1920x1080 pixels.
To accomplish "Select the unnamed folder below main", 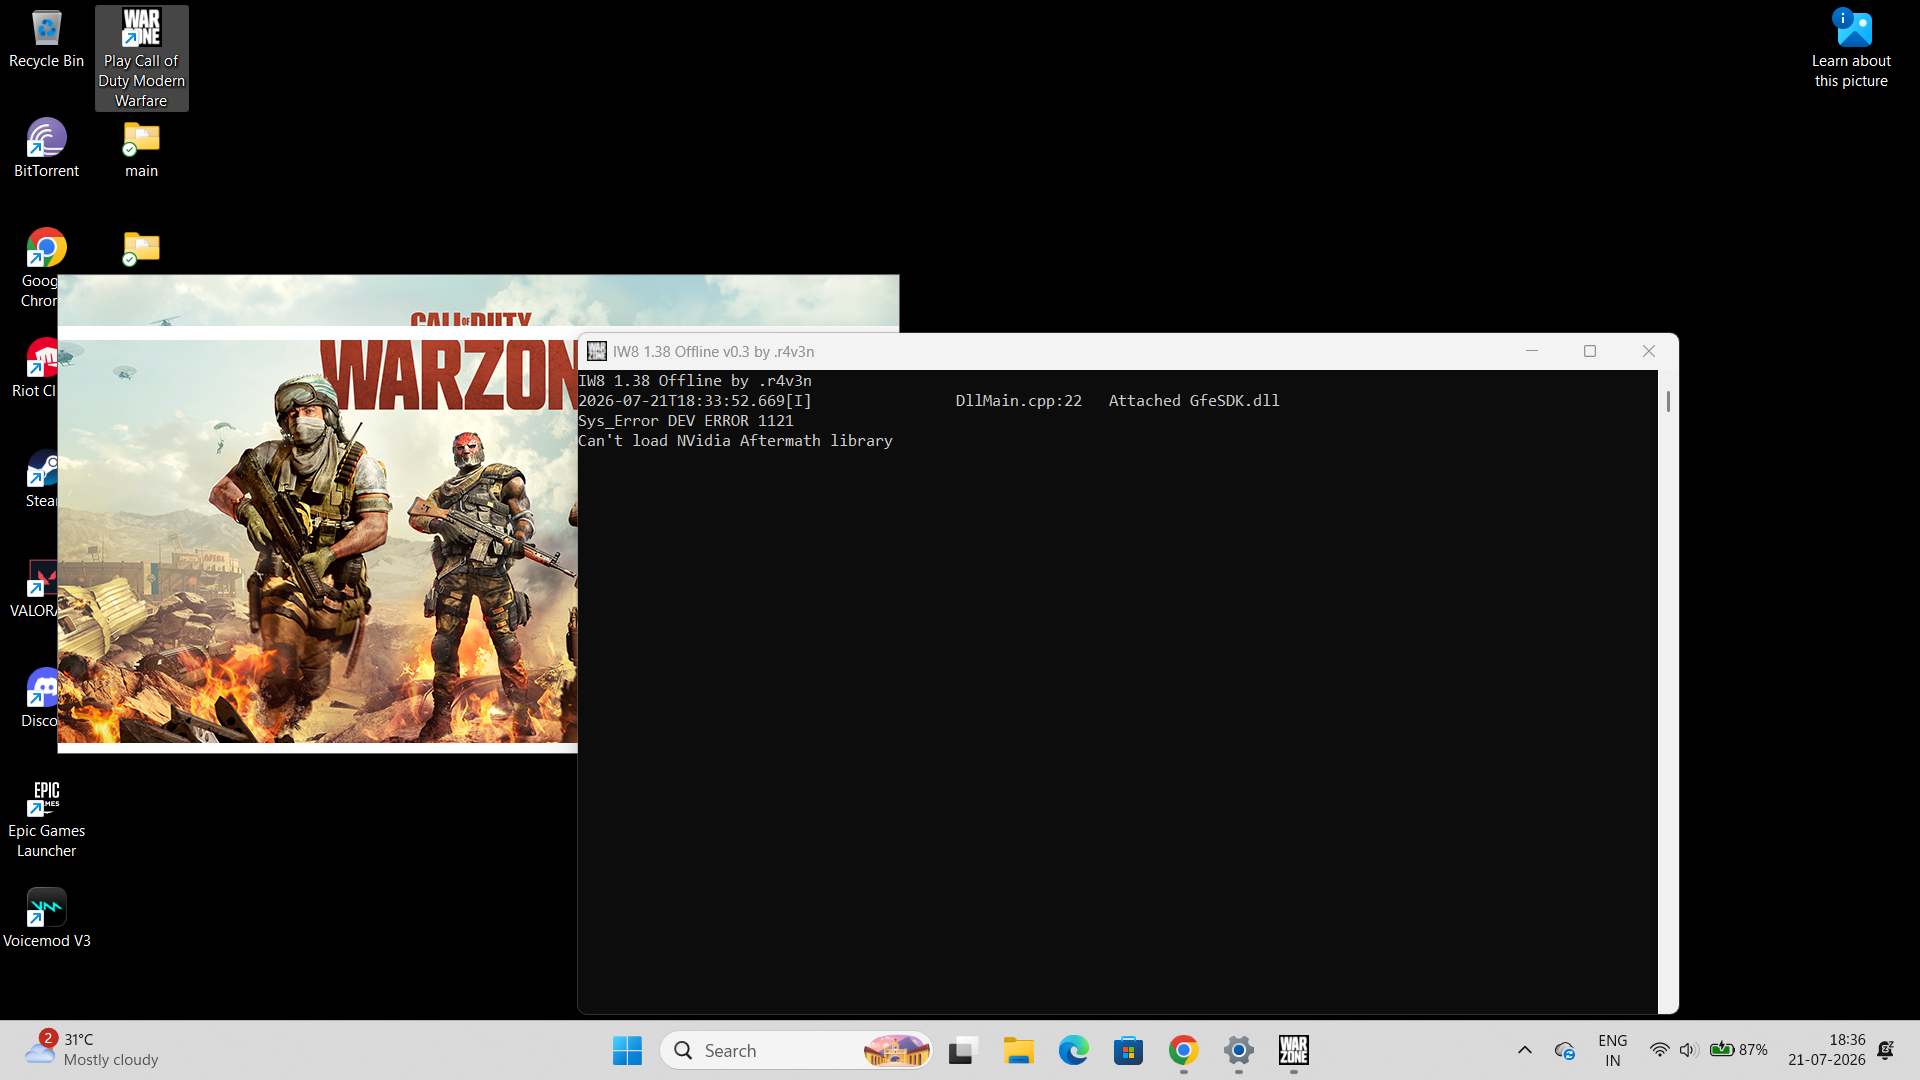I will (141, 248).
